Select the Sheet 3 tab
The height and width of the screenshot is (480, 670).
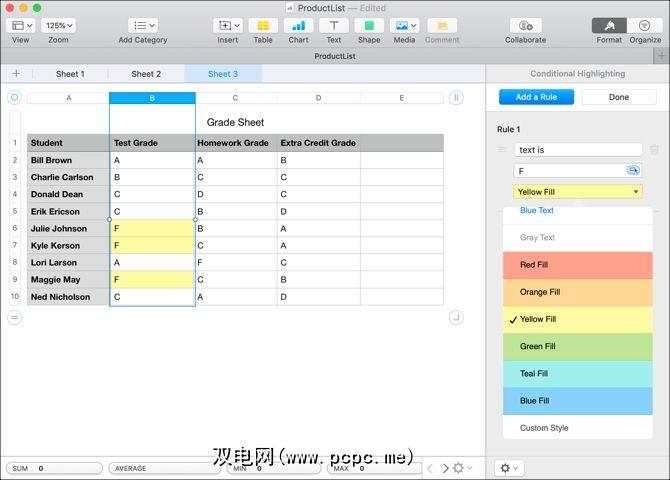tap(223, 74)
